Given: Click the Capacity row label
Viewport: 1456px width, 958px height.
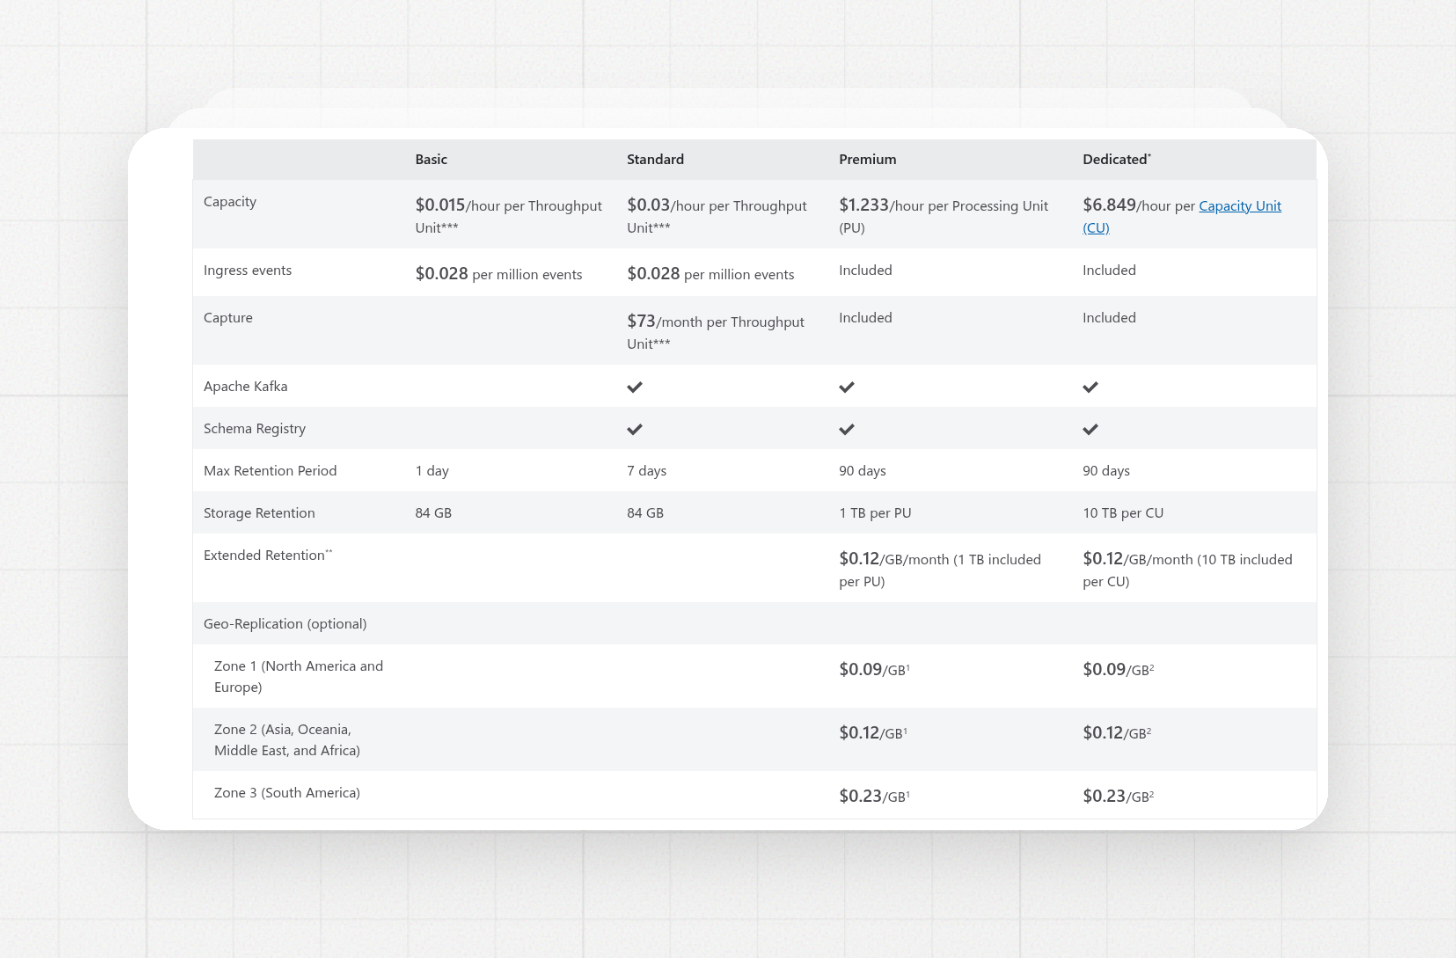Looking at the screenshot, I should 230,202.
